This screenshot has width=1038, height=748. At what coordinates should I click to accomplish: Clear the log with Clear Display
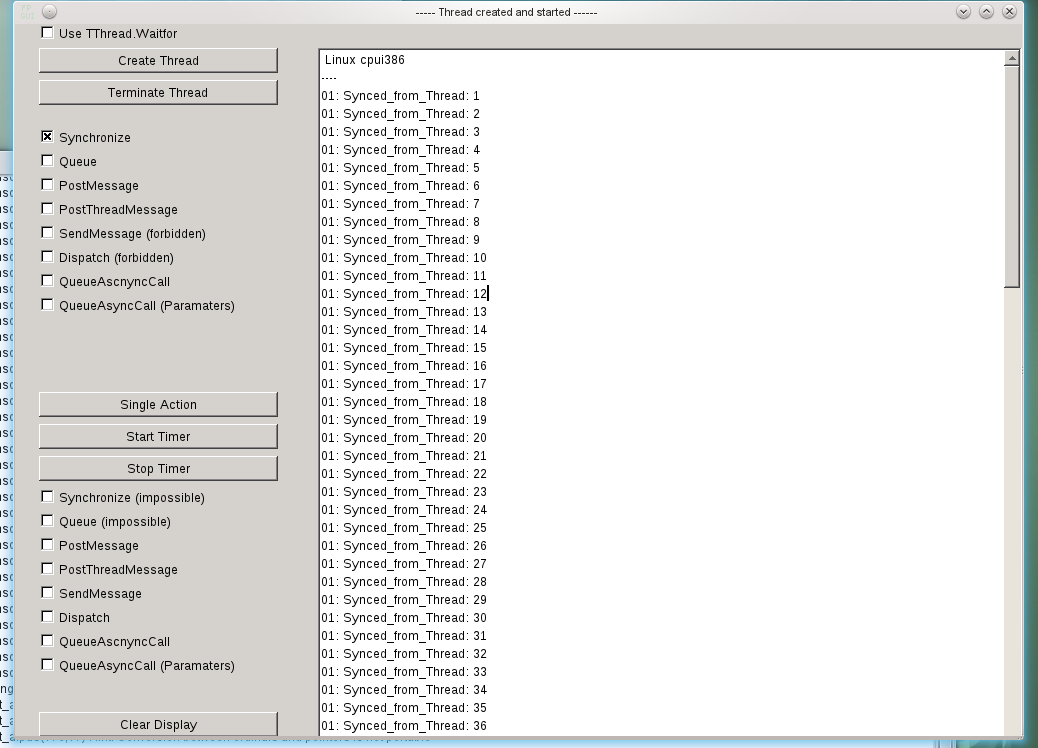pos(158,724)
